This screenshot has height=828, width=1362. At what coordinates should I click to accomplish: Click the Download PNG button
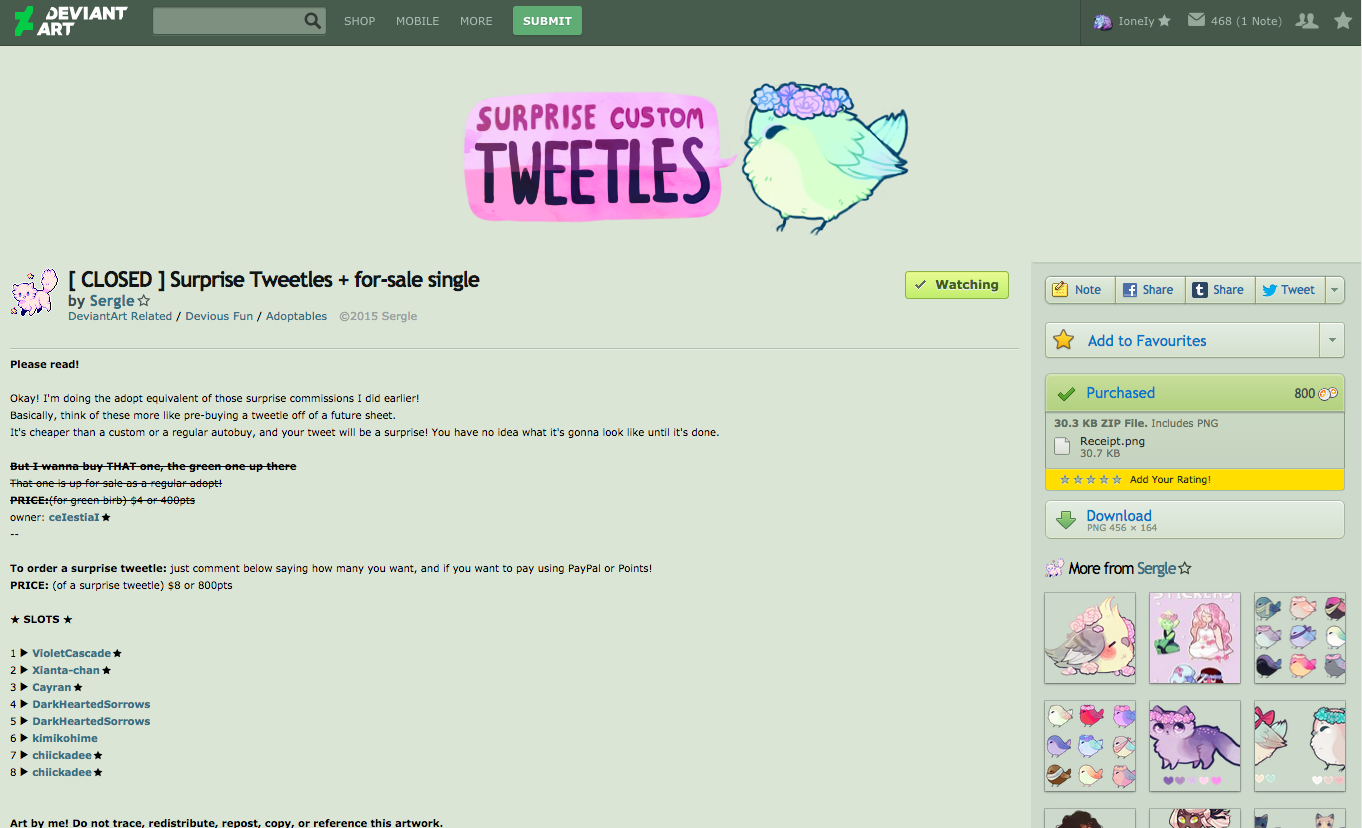[1195, 519]
